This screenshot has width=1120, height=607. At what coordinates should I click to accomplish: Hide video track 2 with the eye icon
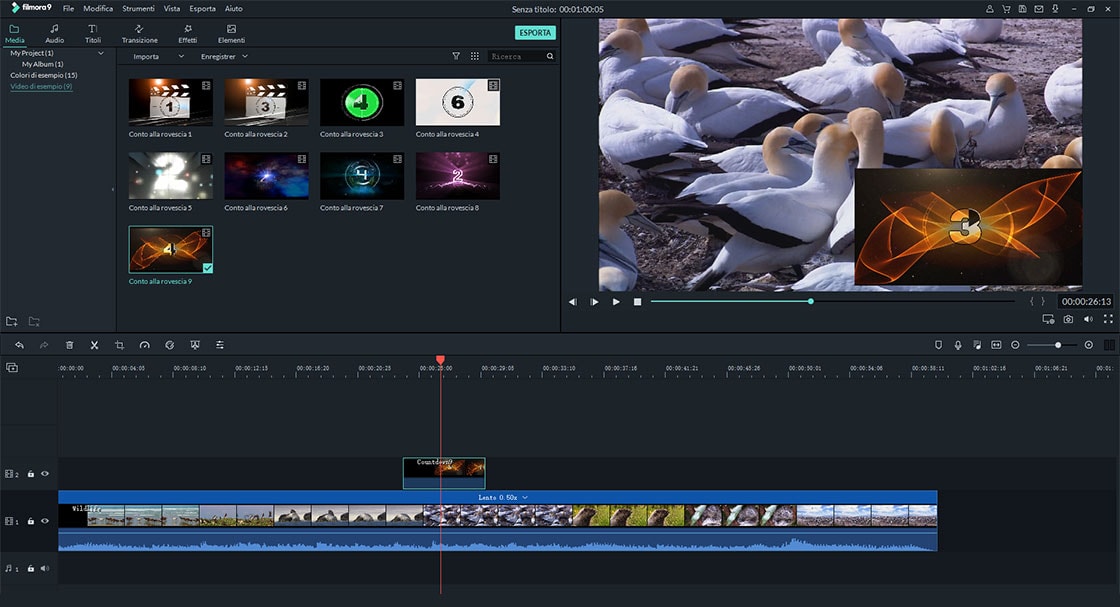(x=45, y=473)
